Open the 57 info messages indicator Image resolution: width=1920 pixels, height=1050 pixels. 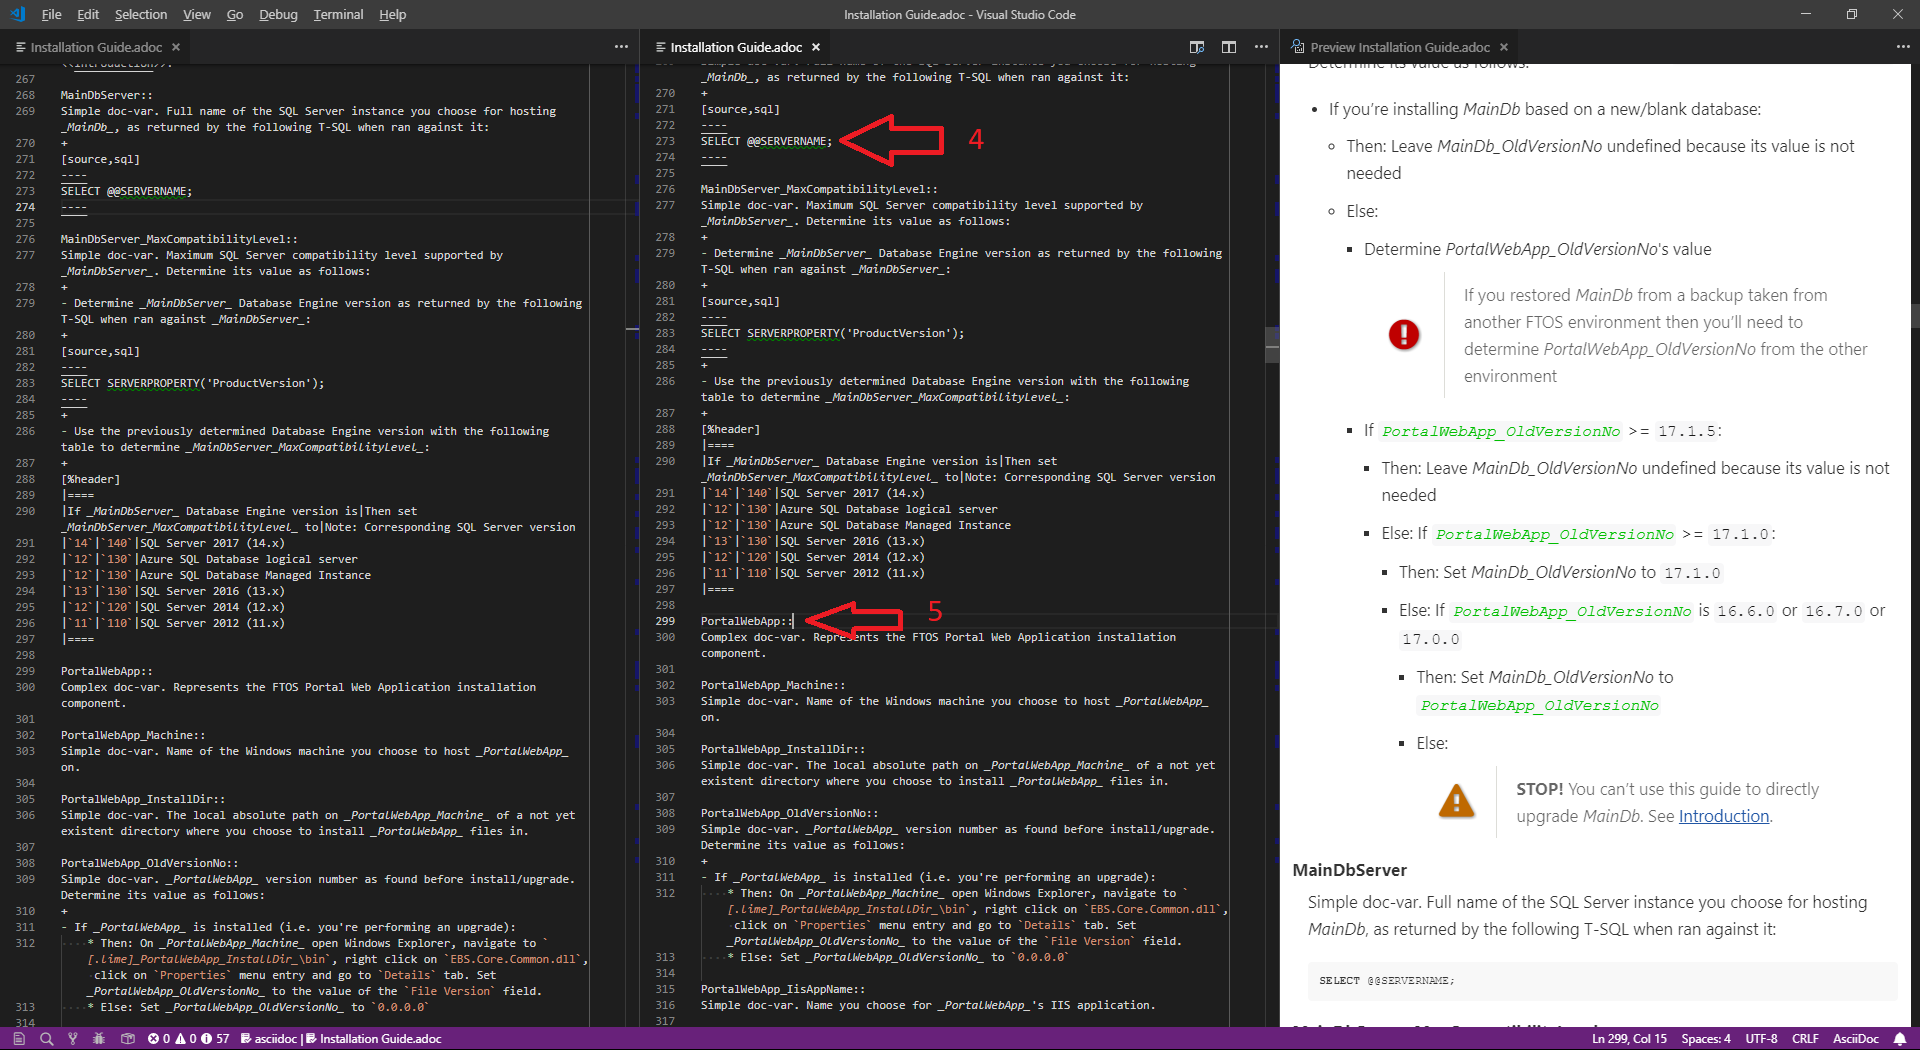(215, 1039)
